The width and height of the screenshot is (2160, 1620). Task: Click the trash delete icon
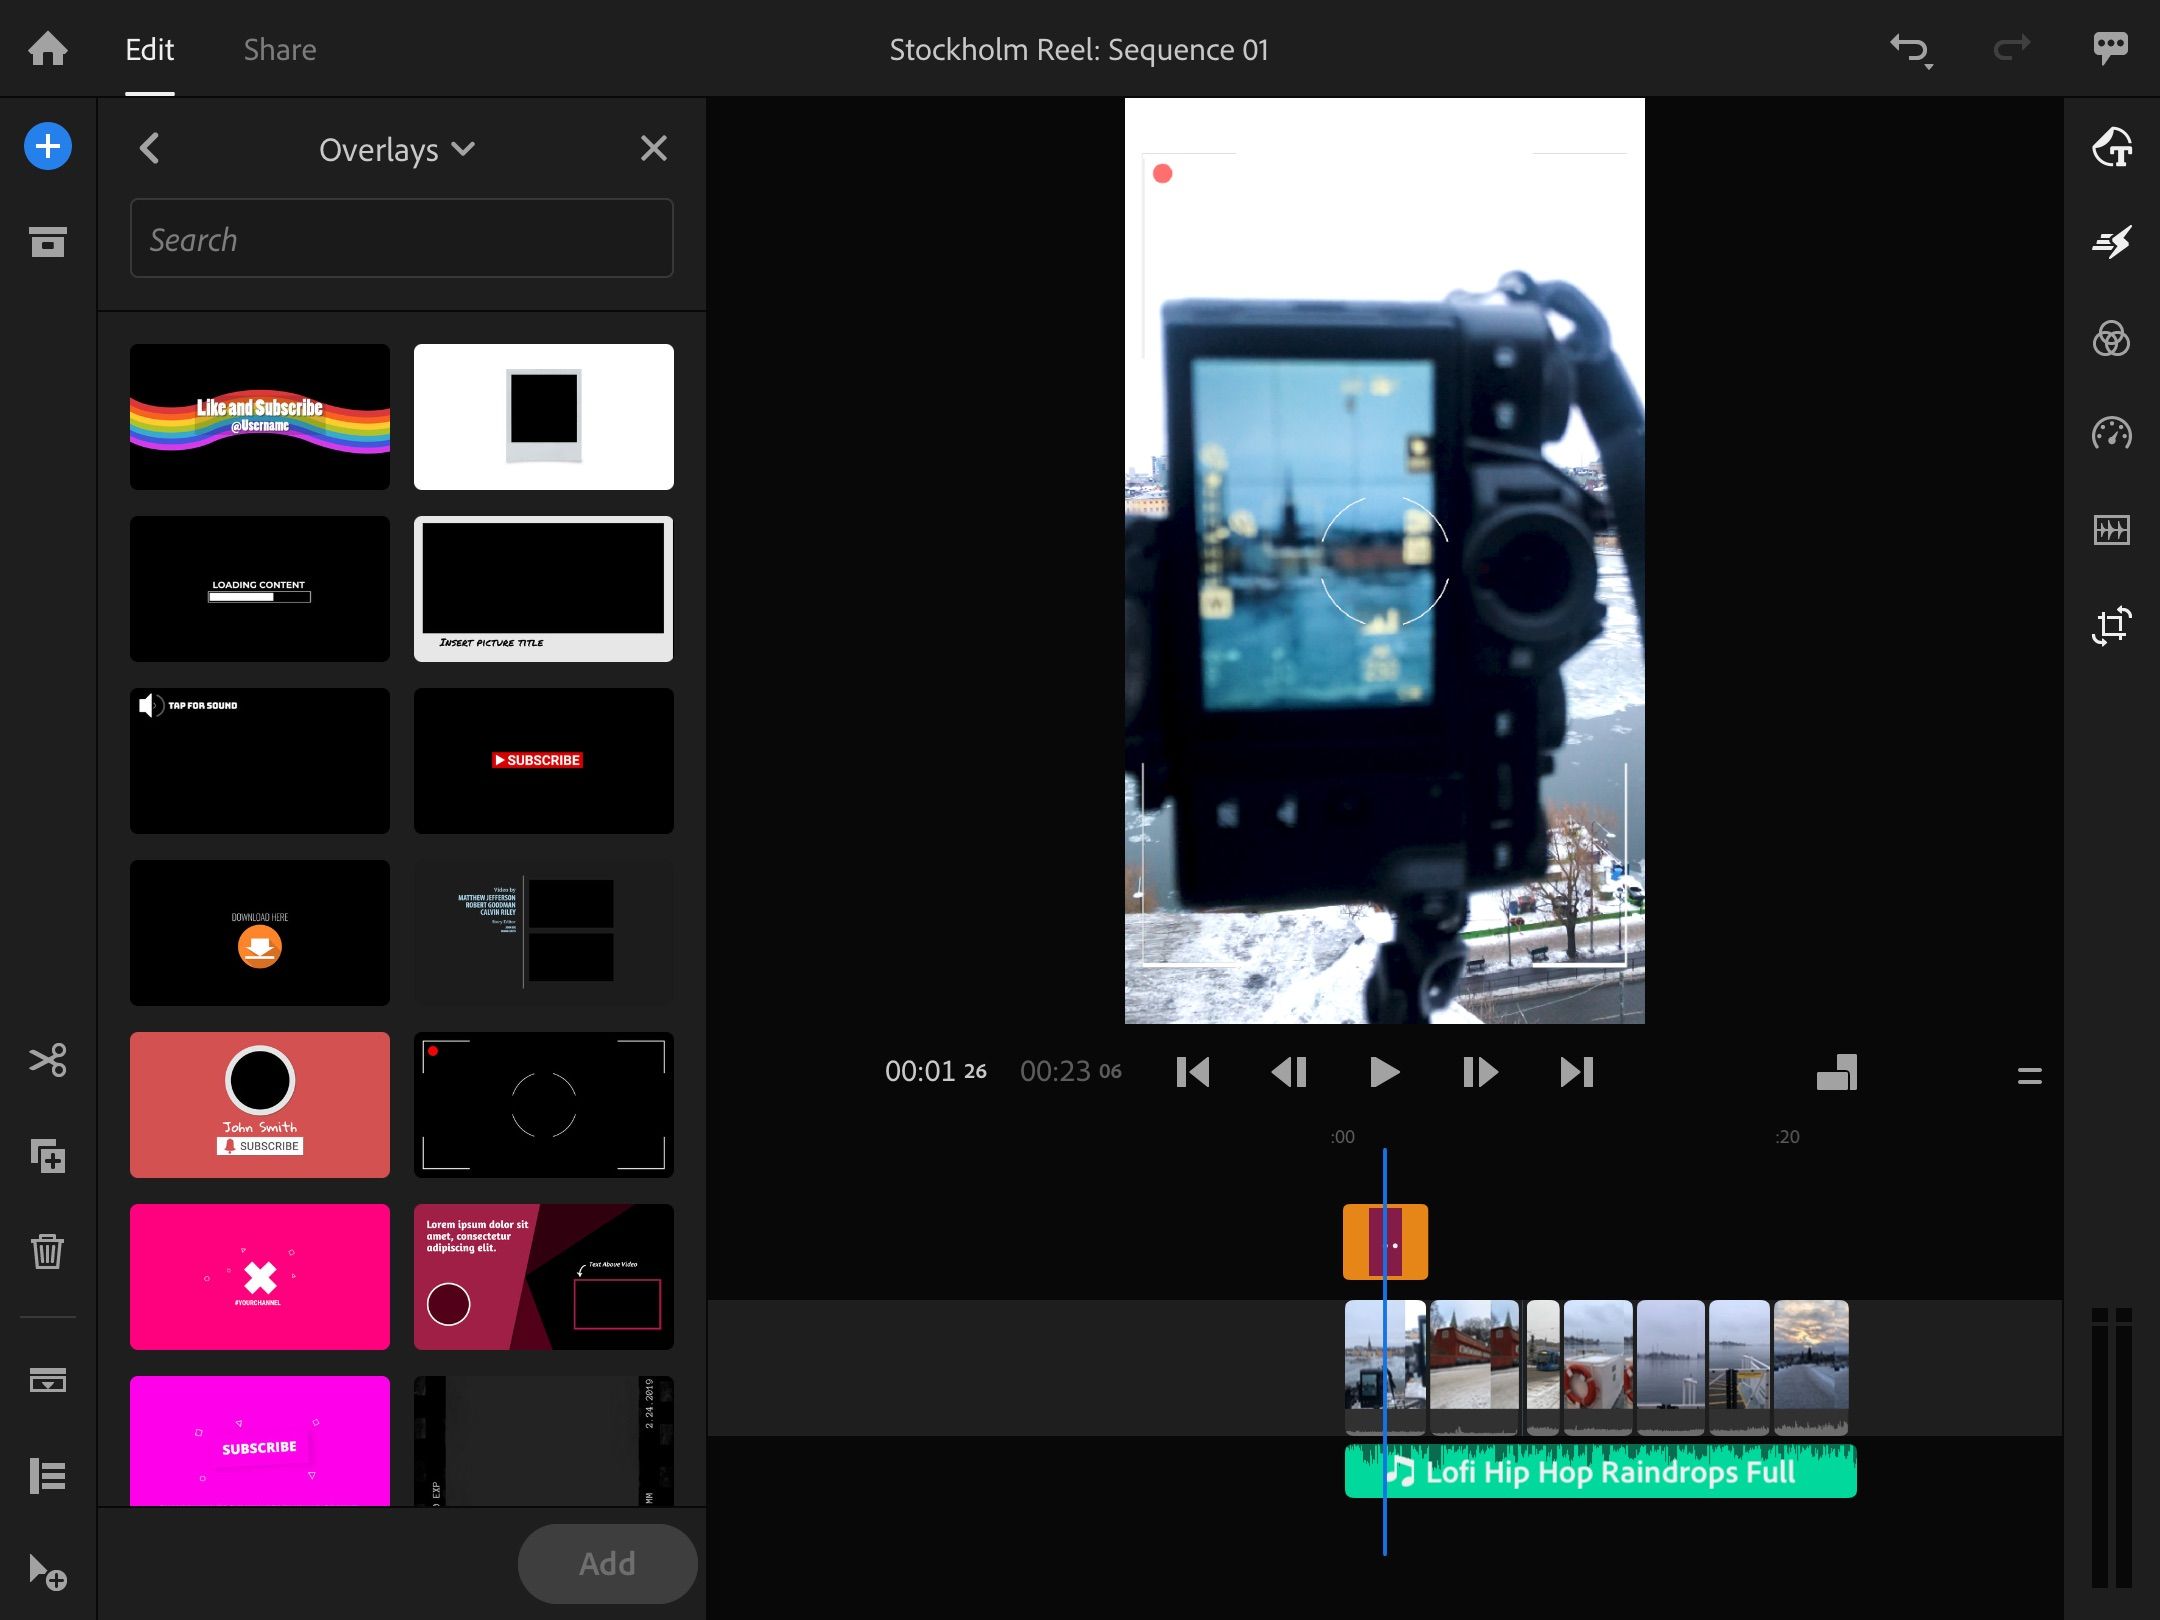point(48,1251)
